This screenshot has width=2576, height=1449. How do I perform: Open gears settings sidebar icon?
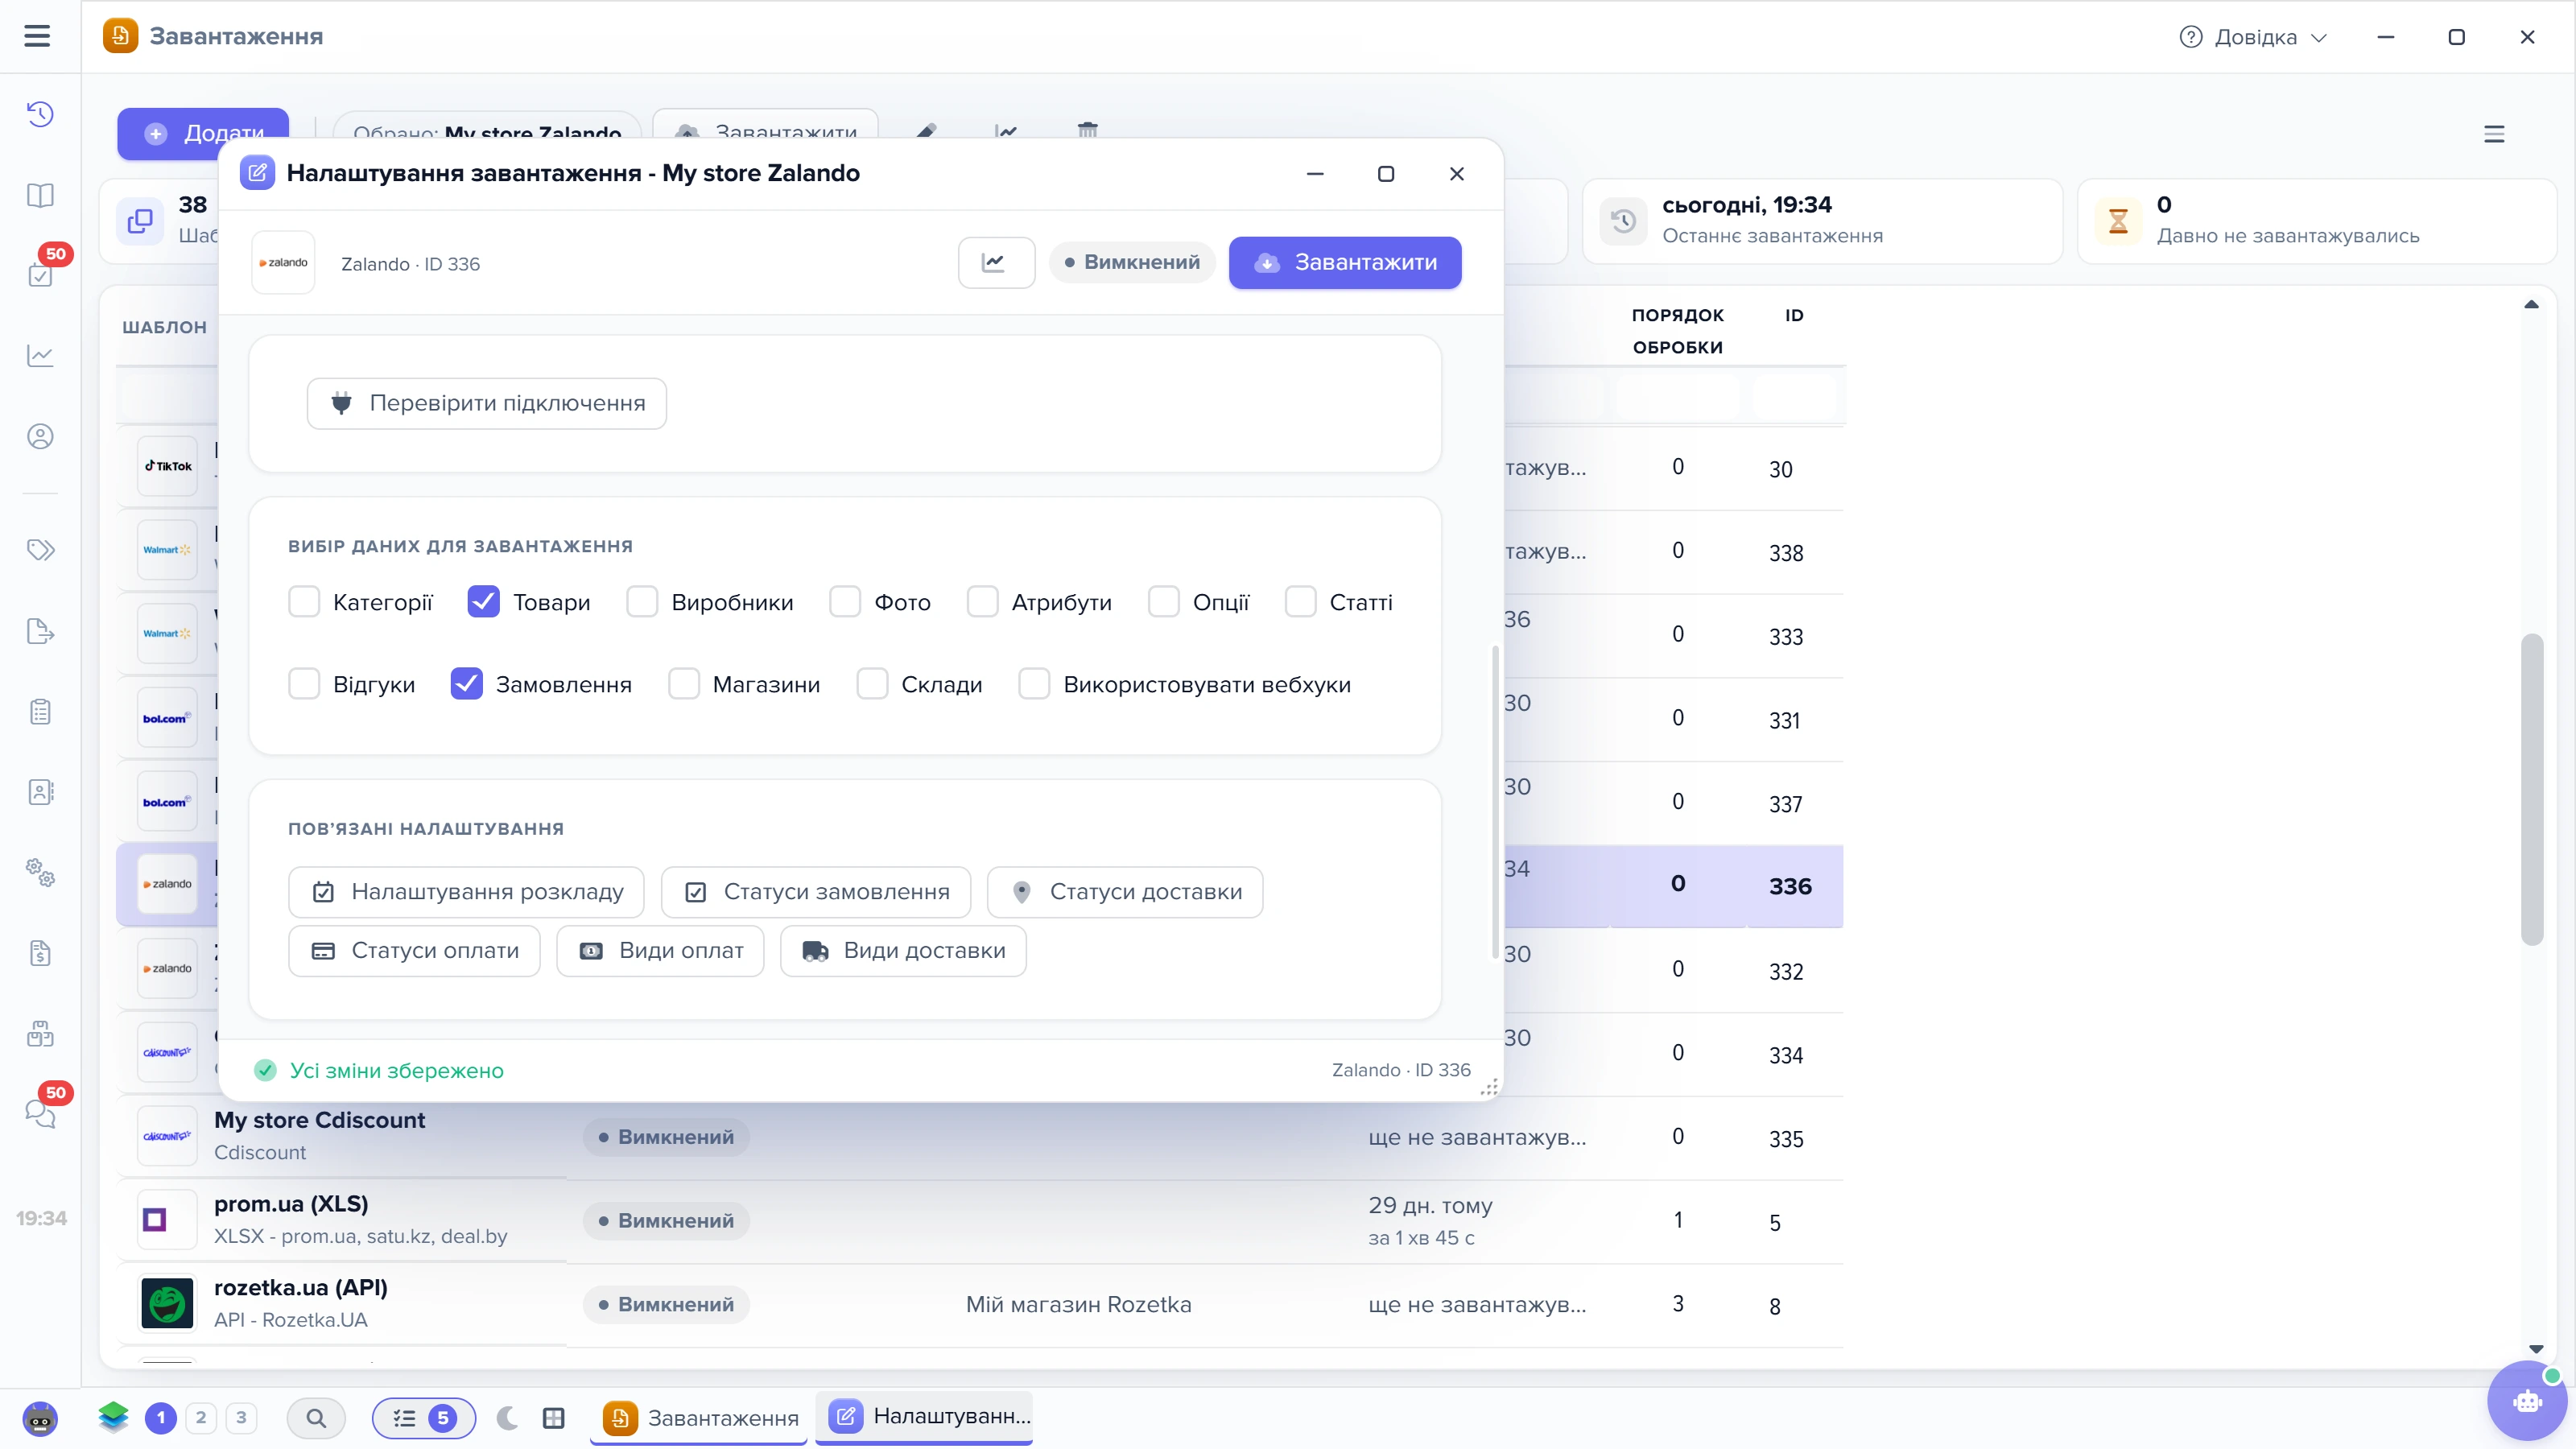coord(40,872)
